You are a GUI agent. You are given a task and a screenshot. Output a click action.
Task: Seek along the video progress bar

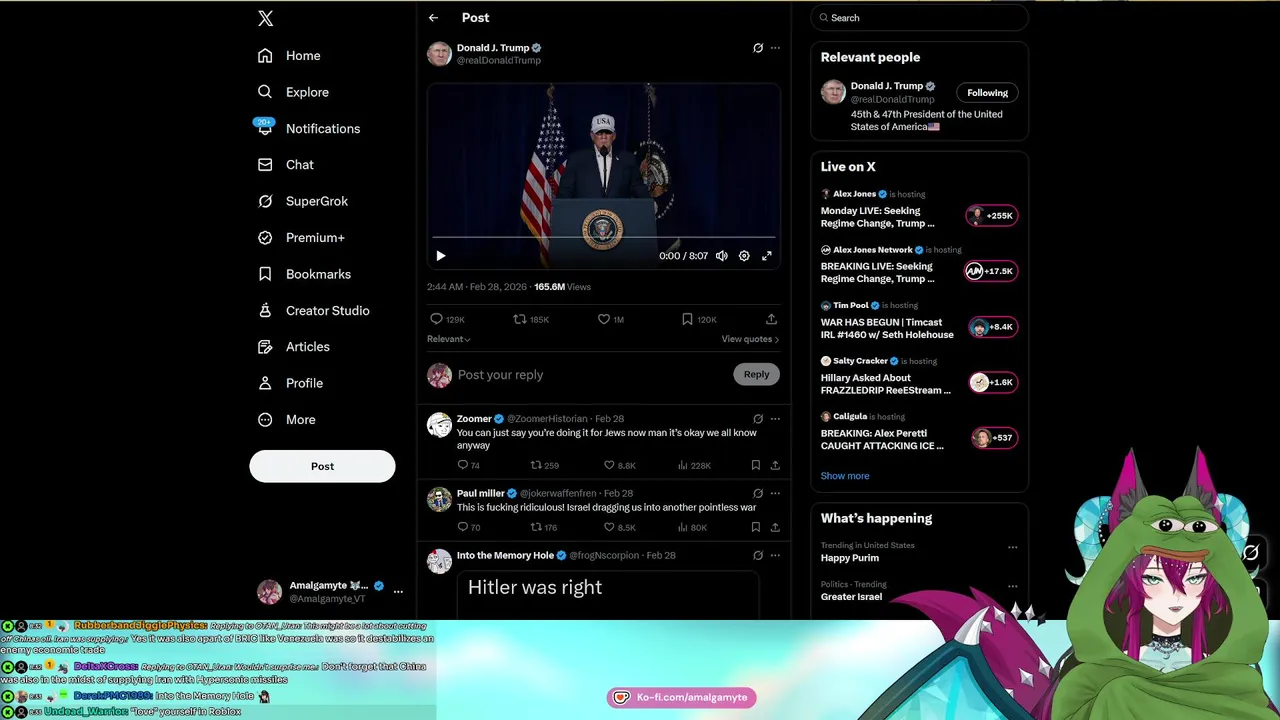click(x=604, y=238)
